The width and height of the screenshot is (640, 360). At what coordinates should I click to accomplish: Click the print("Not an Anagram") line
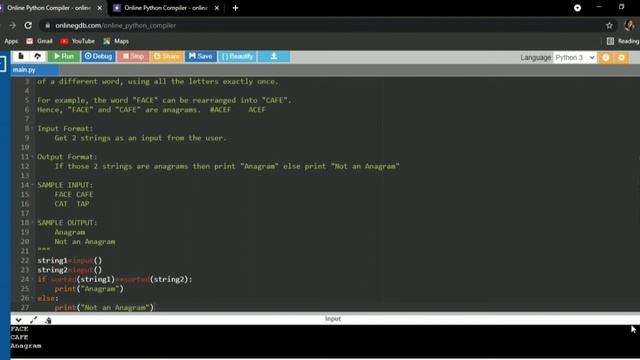coord(104,307)
